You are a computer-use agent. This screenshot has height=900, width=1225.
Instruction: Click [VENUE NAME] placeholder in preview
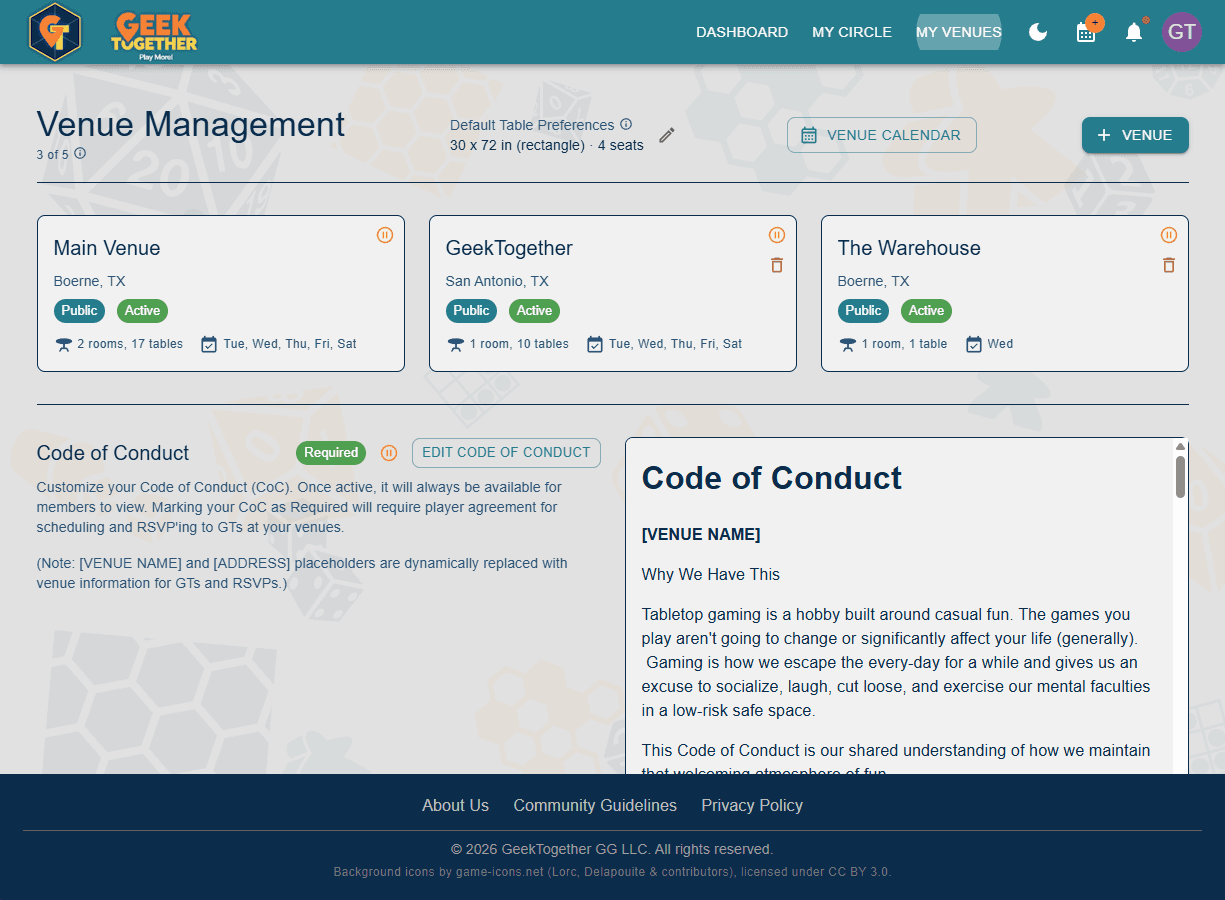click(701, 535)
